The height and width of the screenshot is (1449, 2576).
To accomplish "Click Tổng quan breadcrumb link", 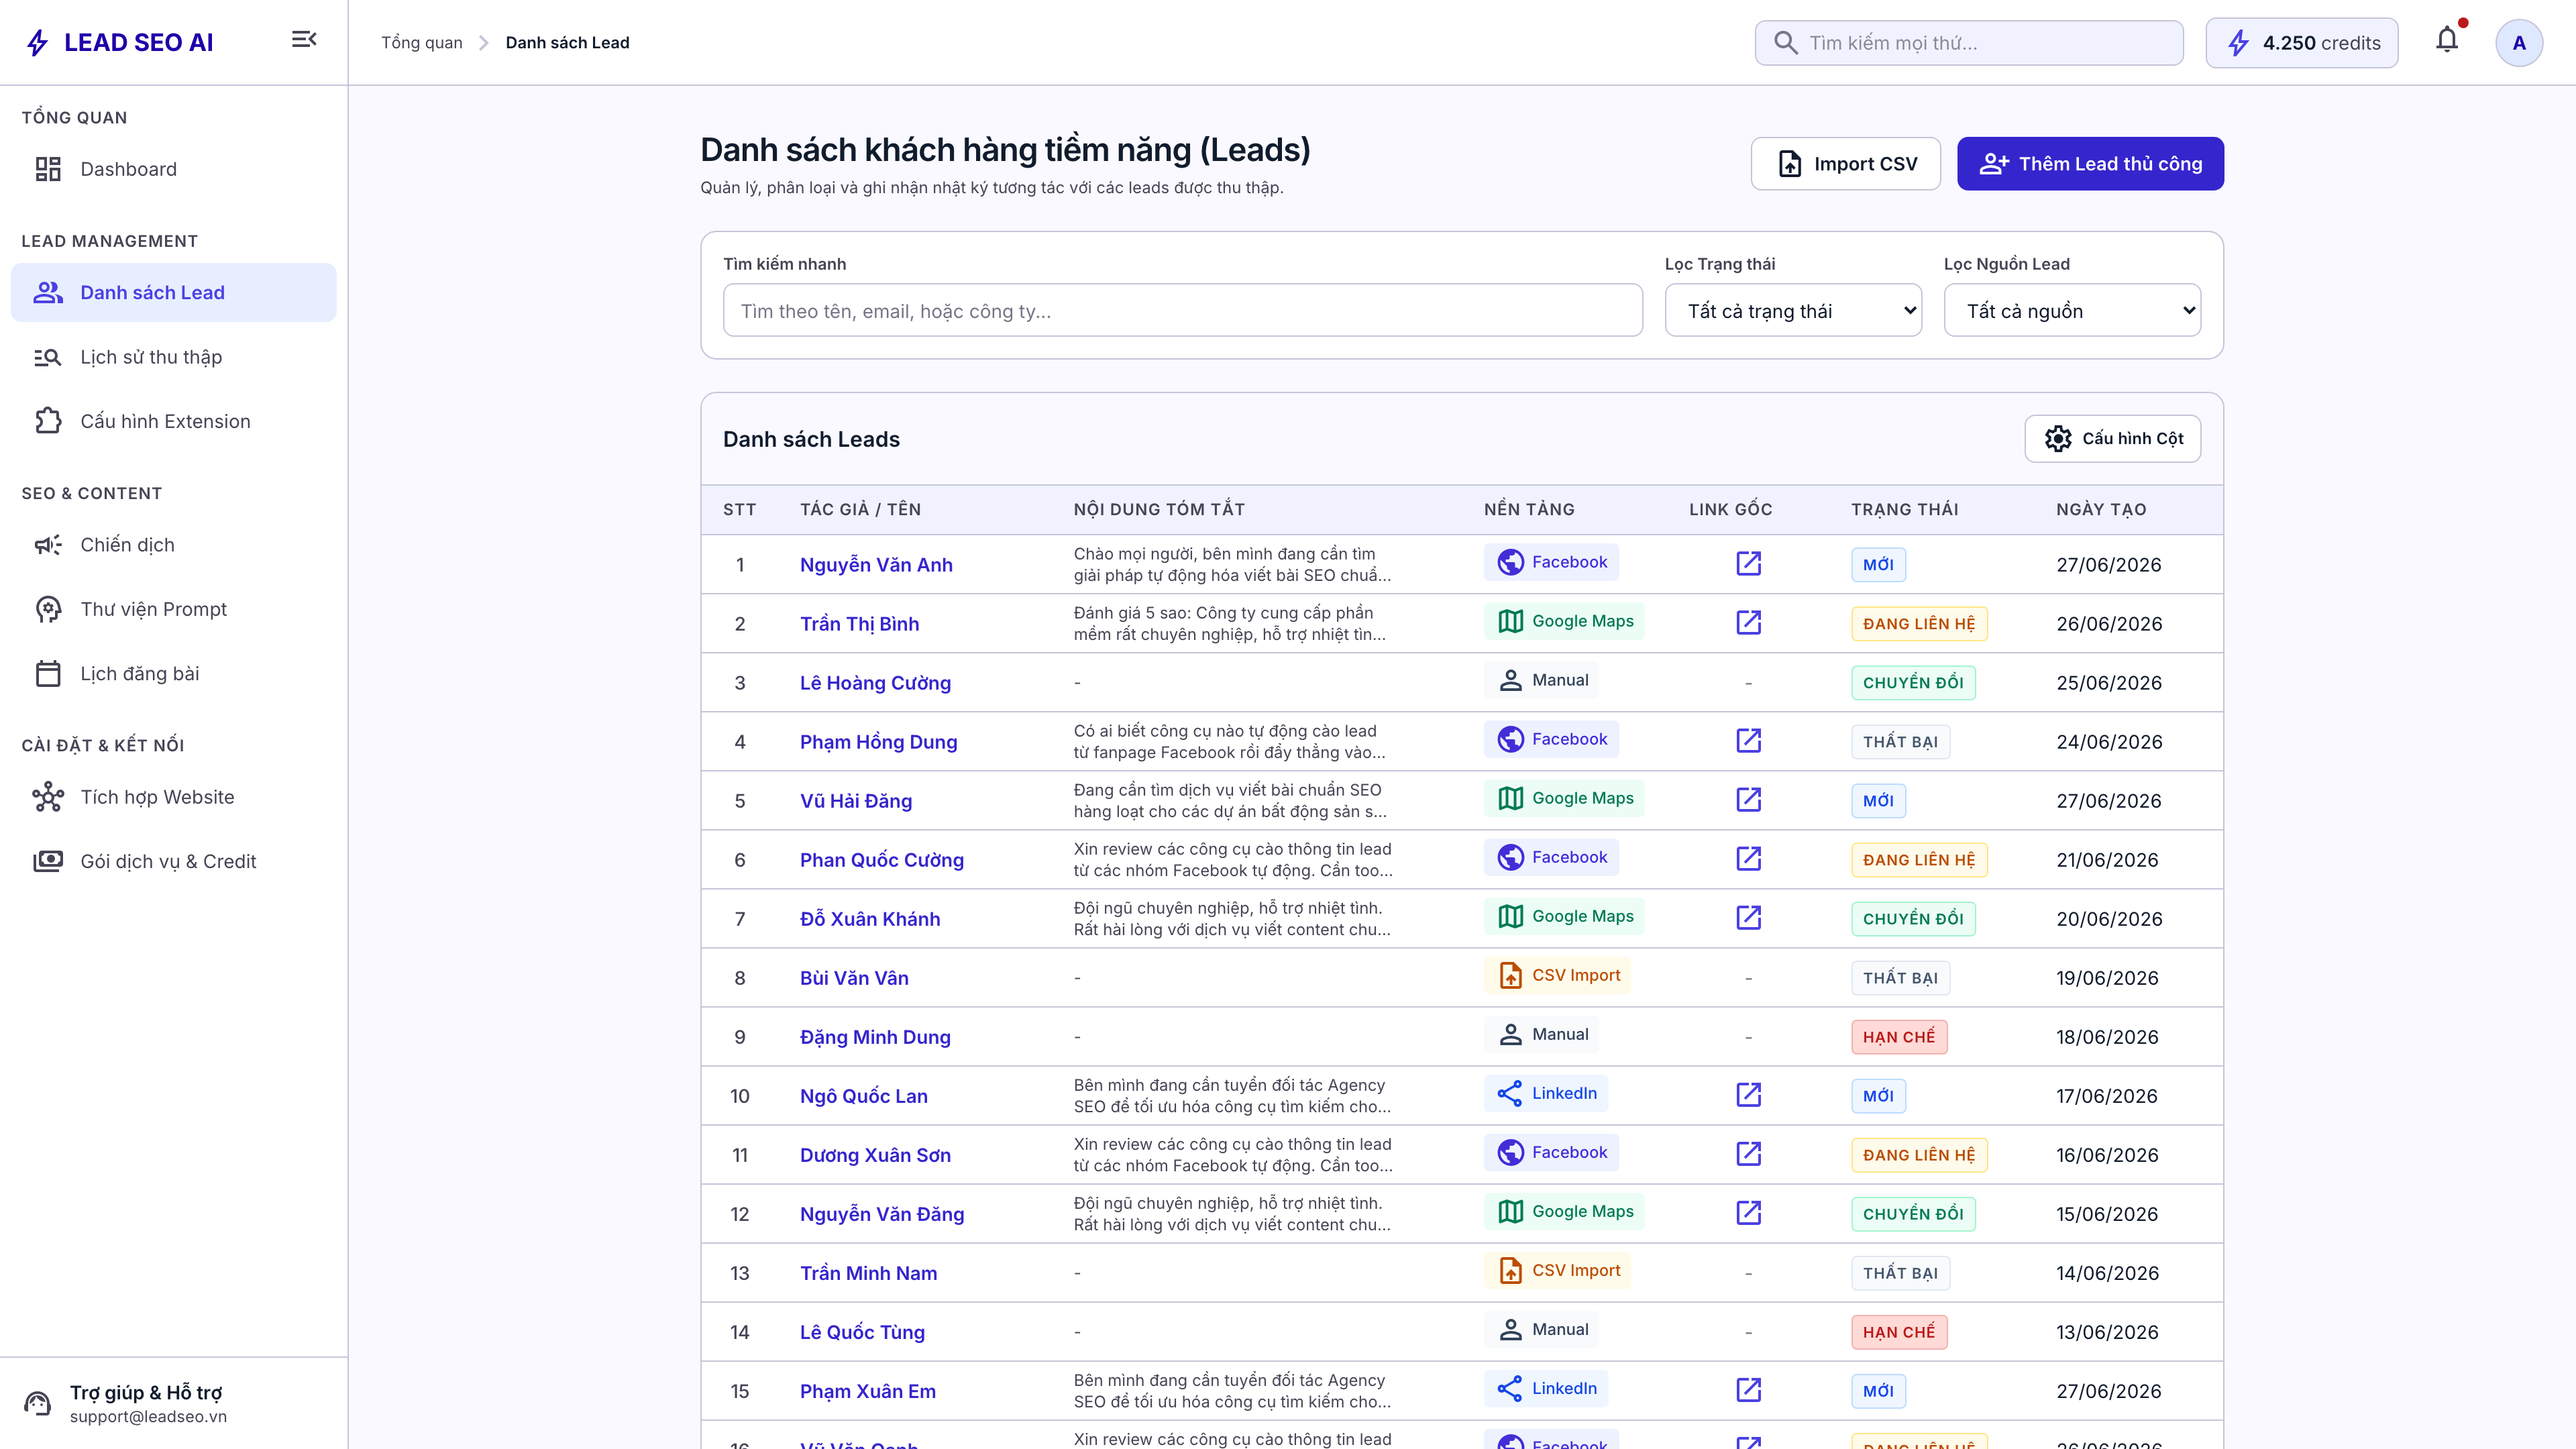I will [421, 42].
